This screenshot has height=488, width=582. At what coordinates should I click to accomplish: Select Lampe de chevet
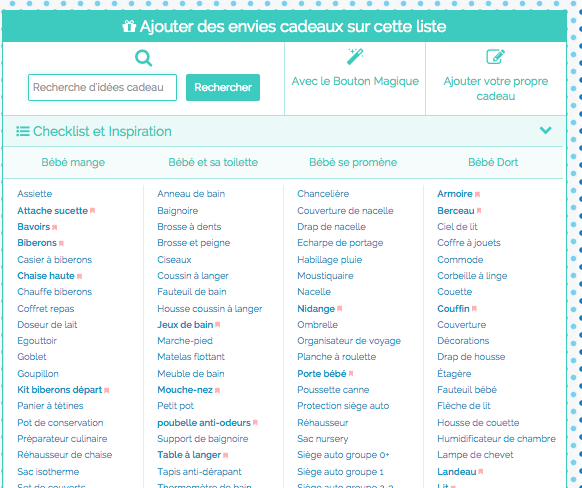pos(475,455)
